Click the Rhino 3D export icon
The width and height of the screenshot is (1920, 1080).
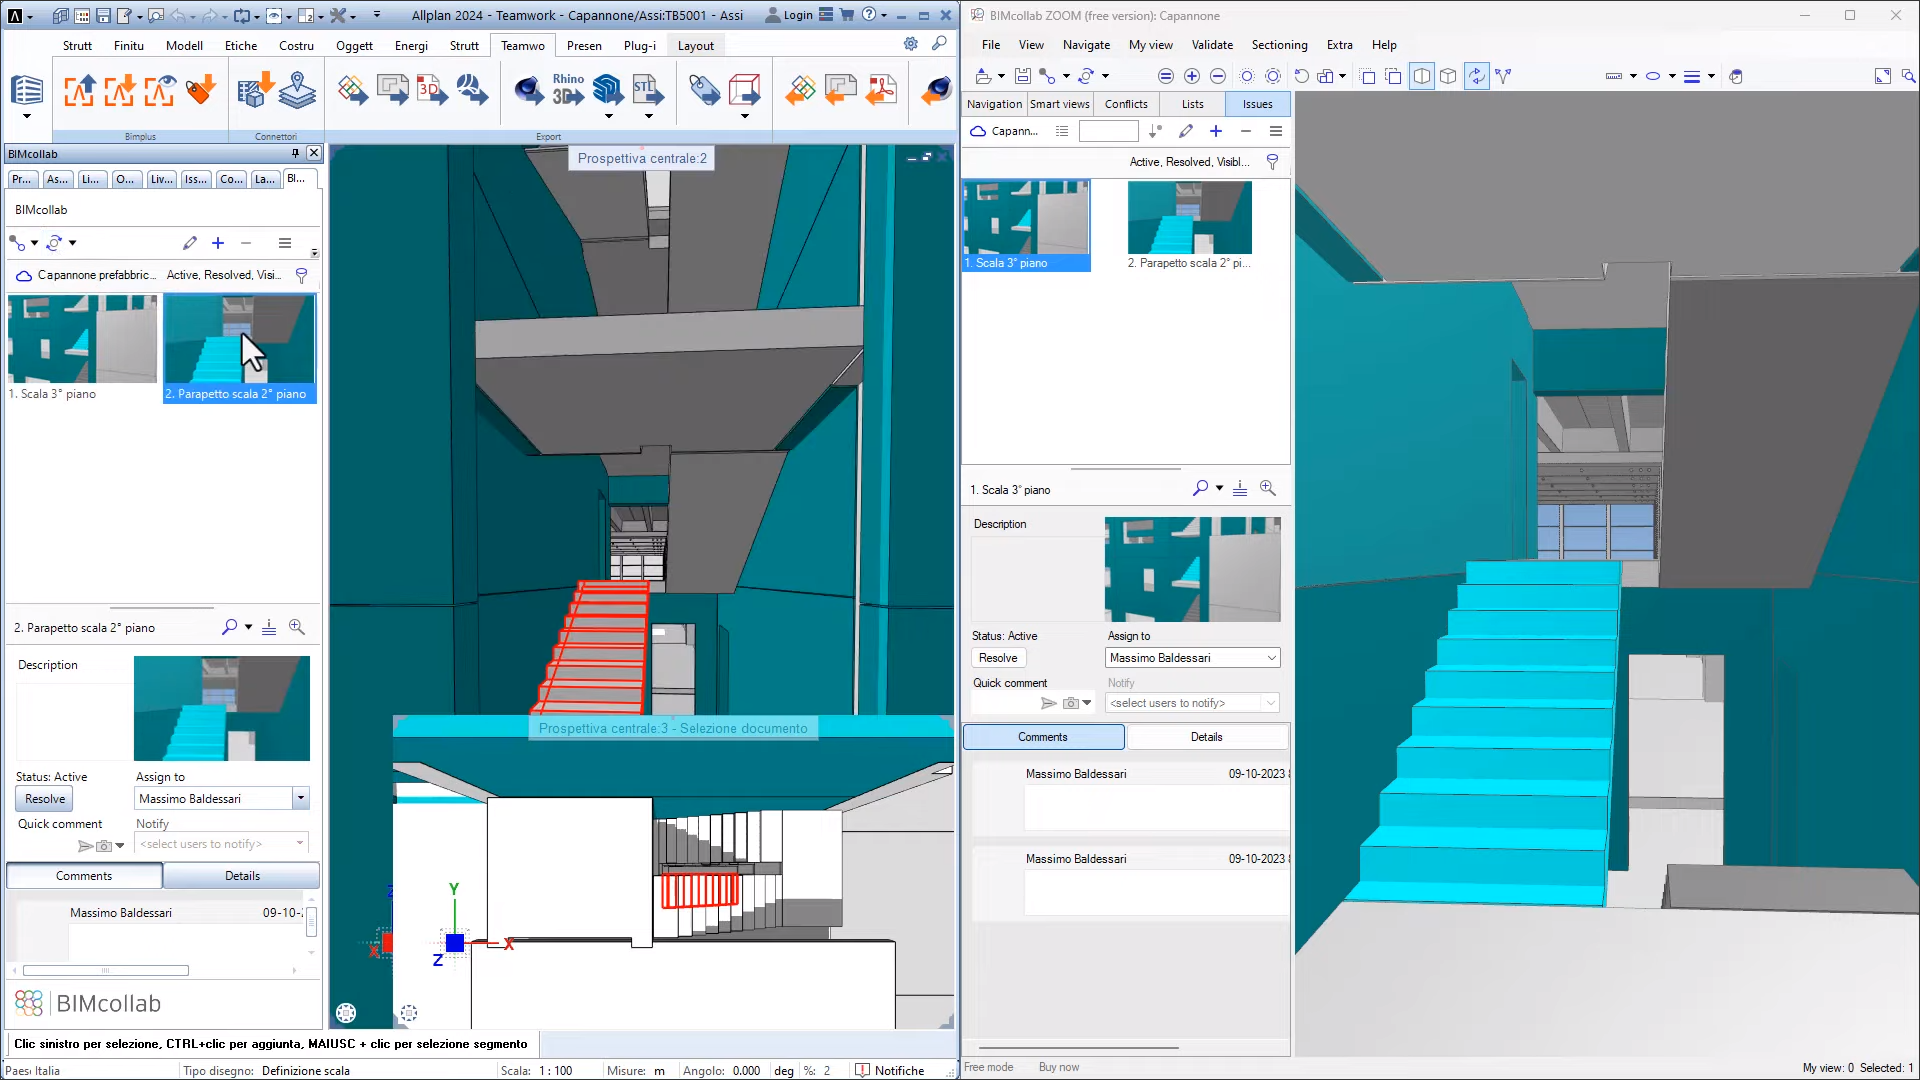(x=568, y=89)
